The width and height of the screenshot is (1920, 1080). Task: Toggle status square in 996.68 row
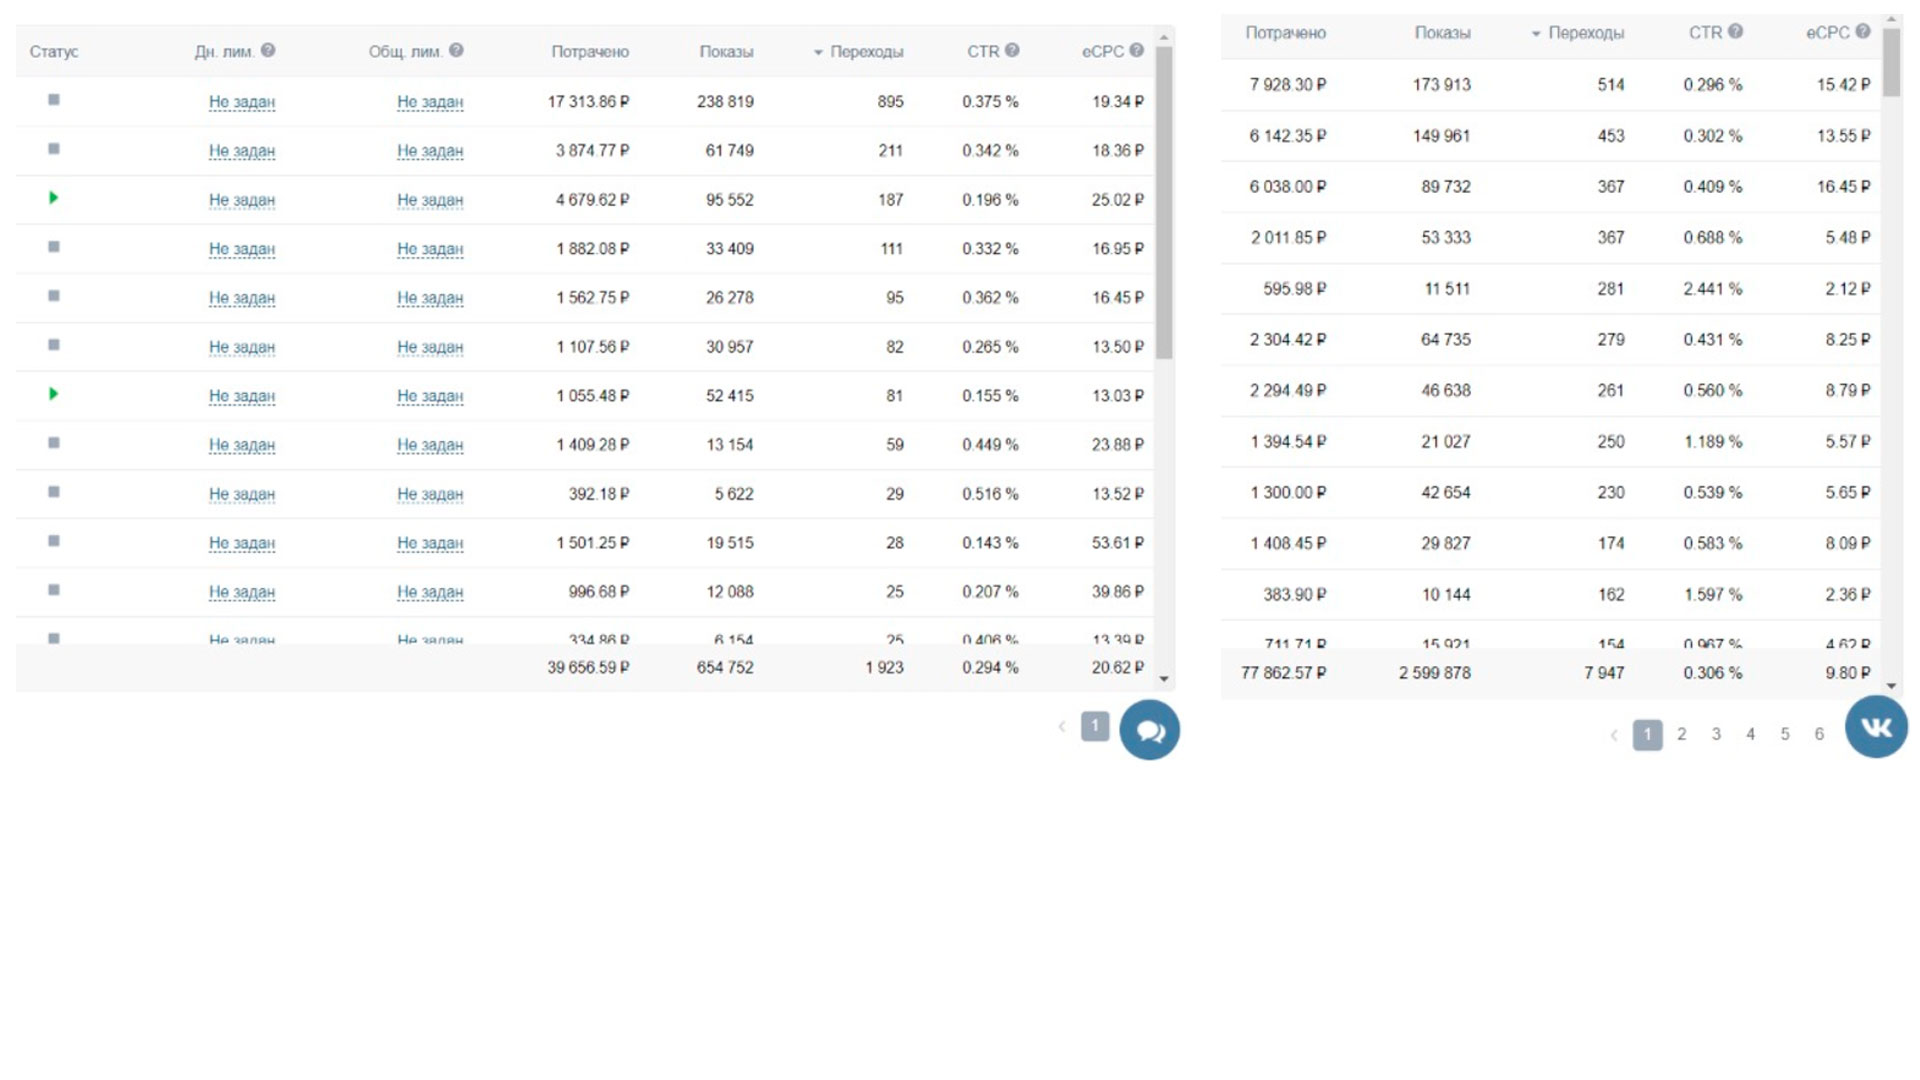coord(54,590)
